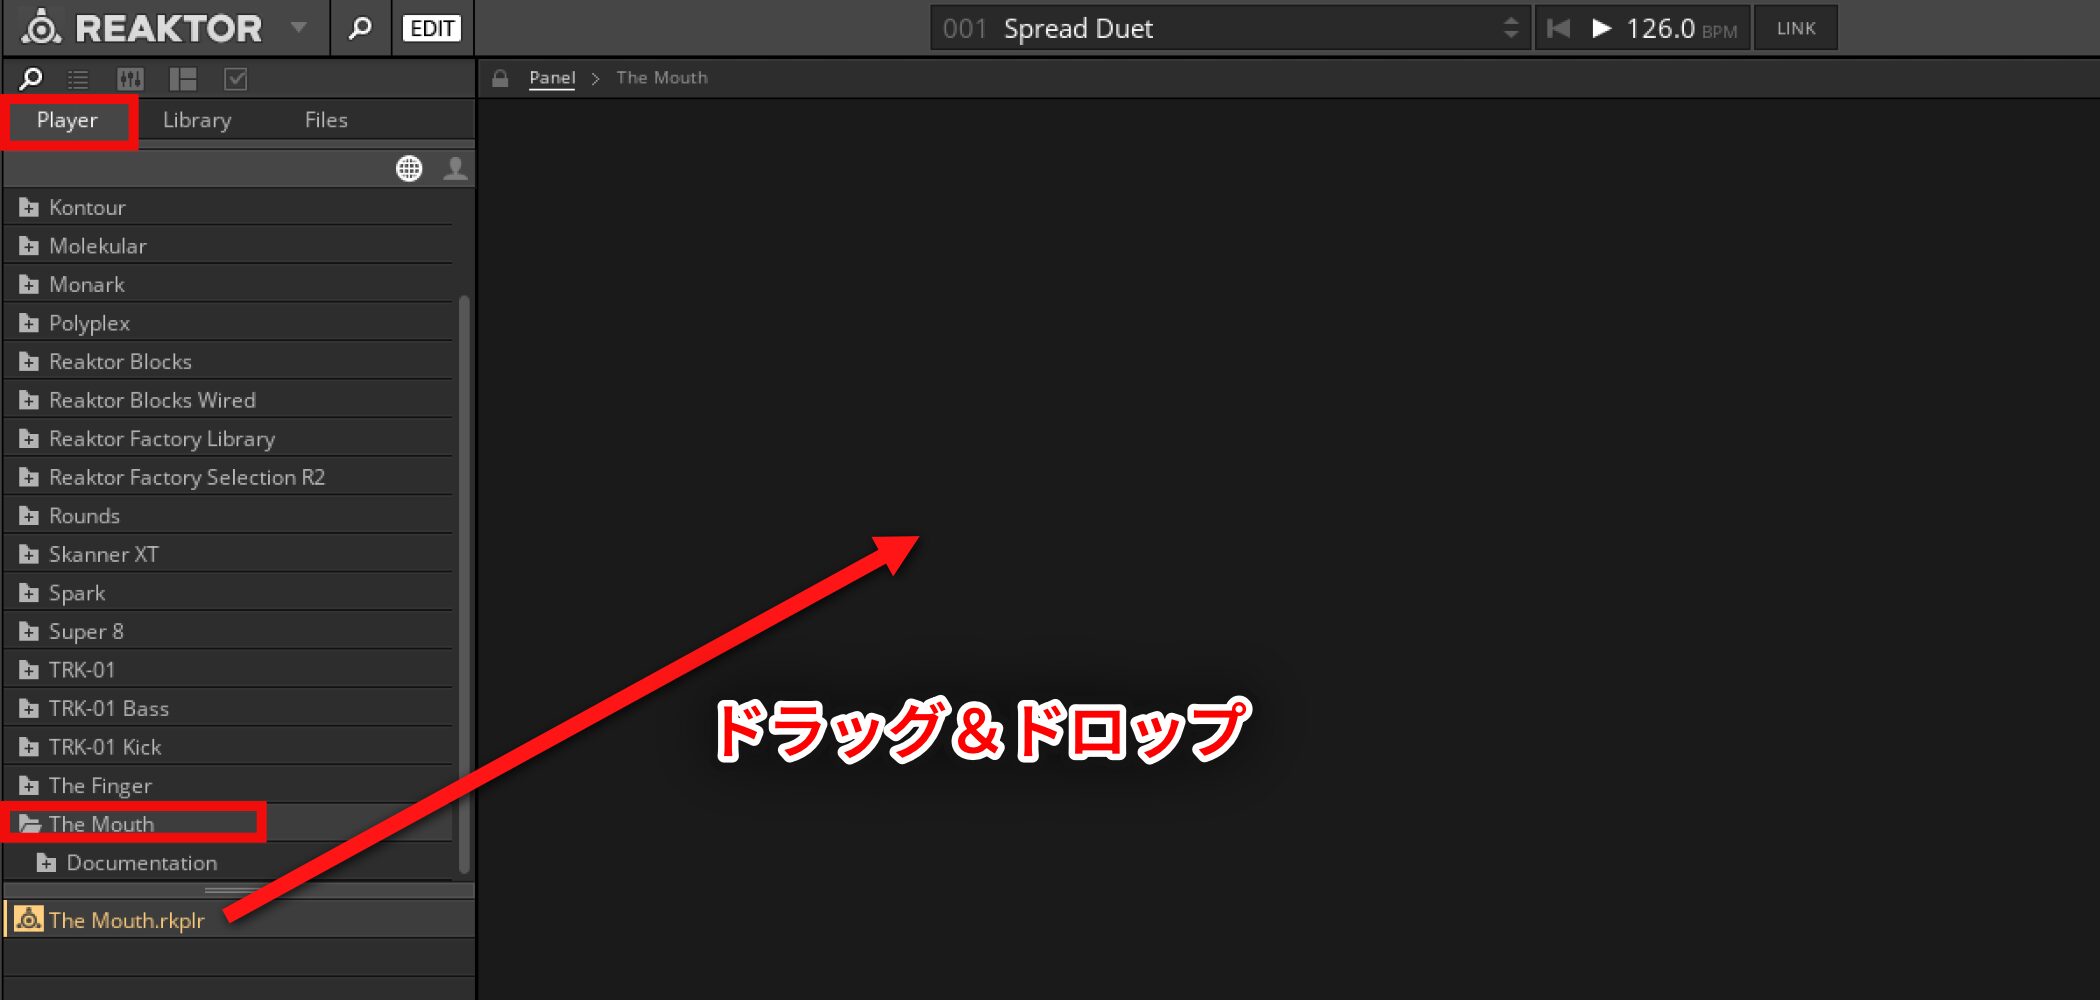Screen dimensions: 2100x1000
Task: Show factory content with globe icon
Action: 409,168
